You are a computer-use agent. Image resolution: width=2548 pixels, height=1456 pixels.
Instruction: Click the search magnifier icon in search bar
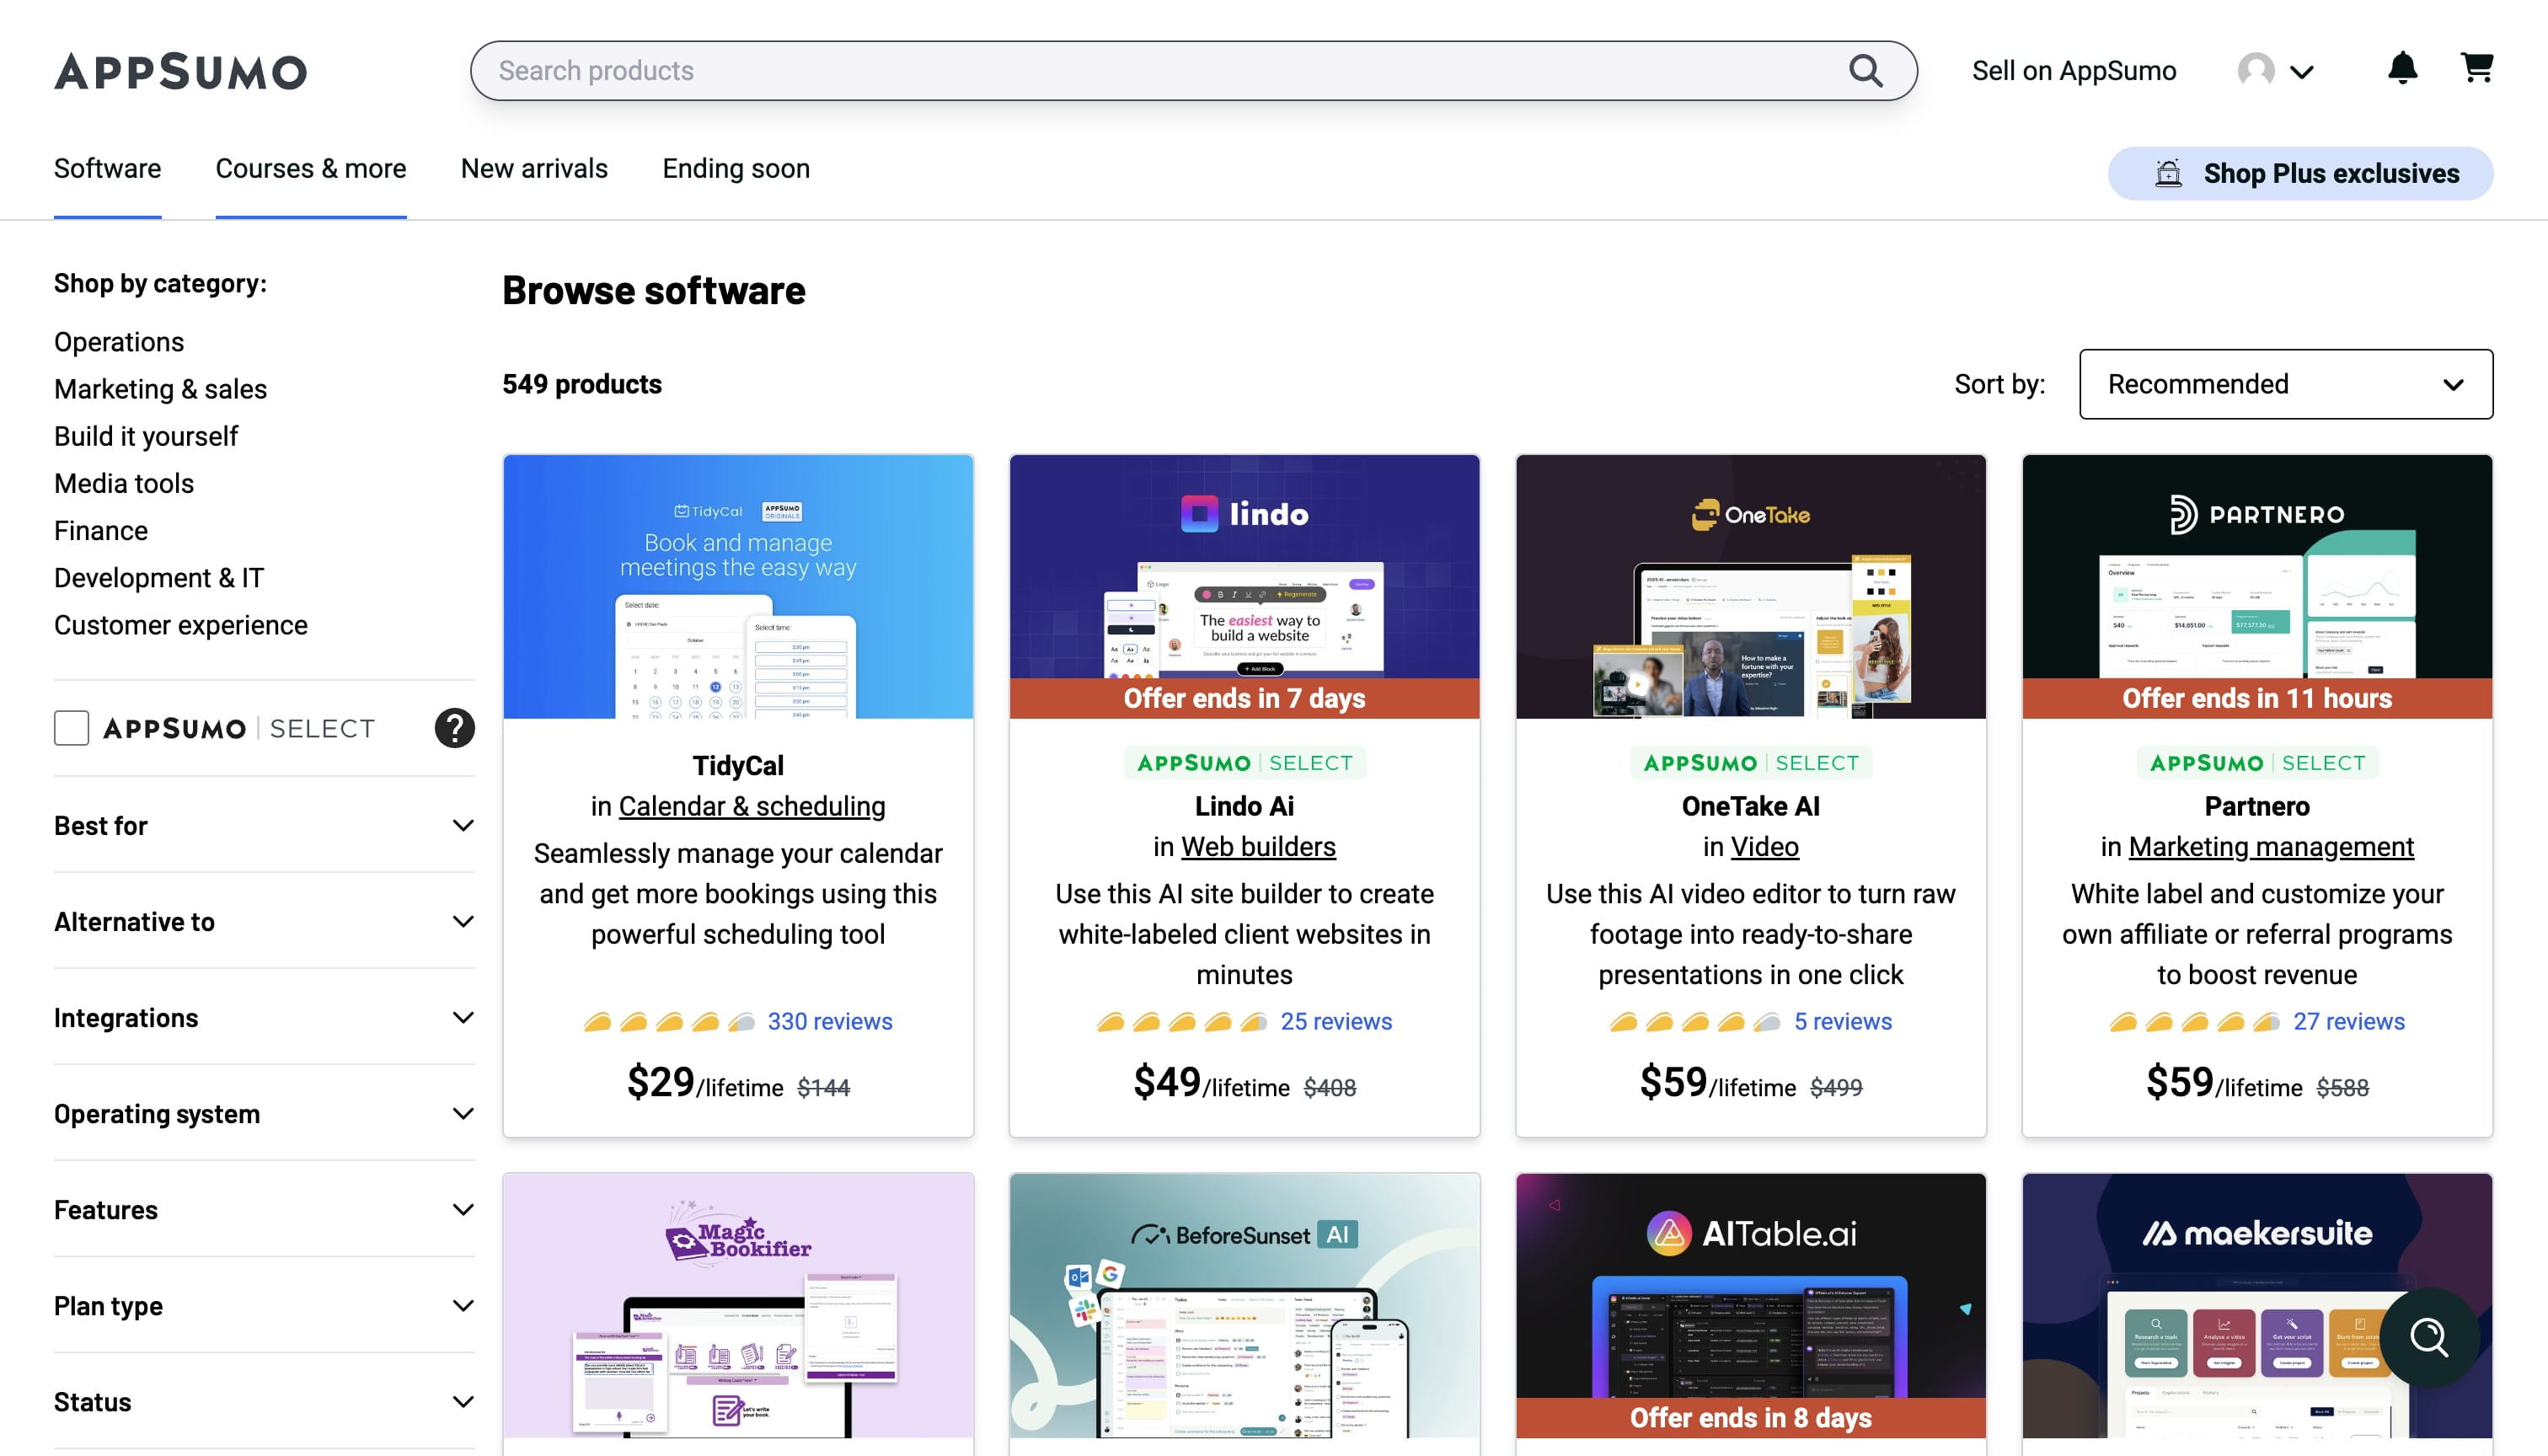point(1865,70)
